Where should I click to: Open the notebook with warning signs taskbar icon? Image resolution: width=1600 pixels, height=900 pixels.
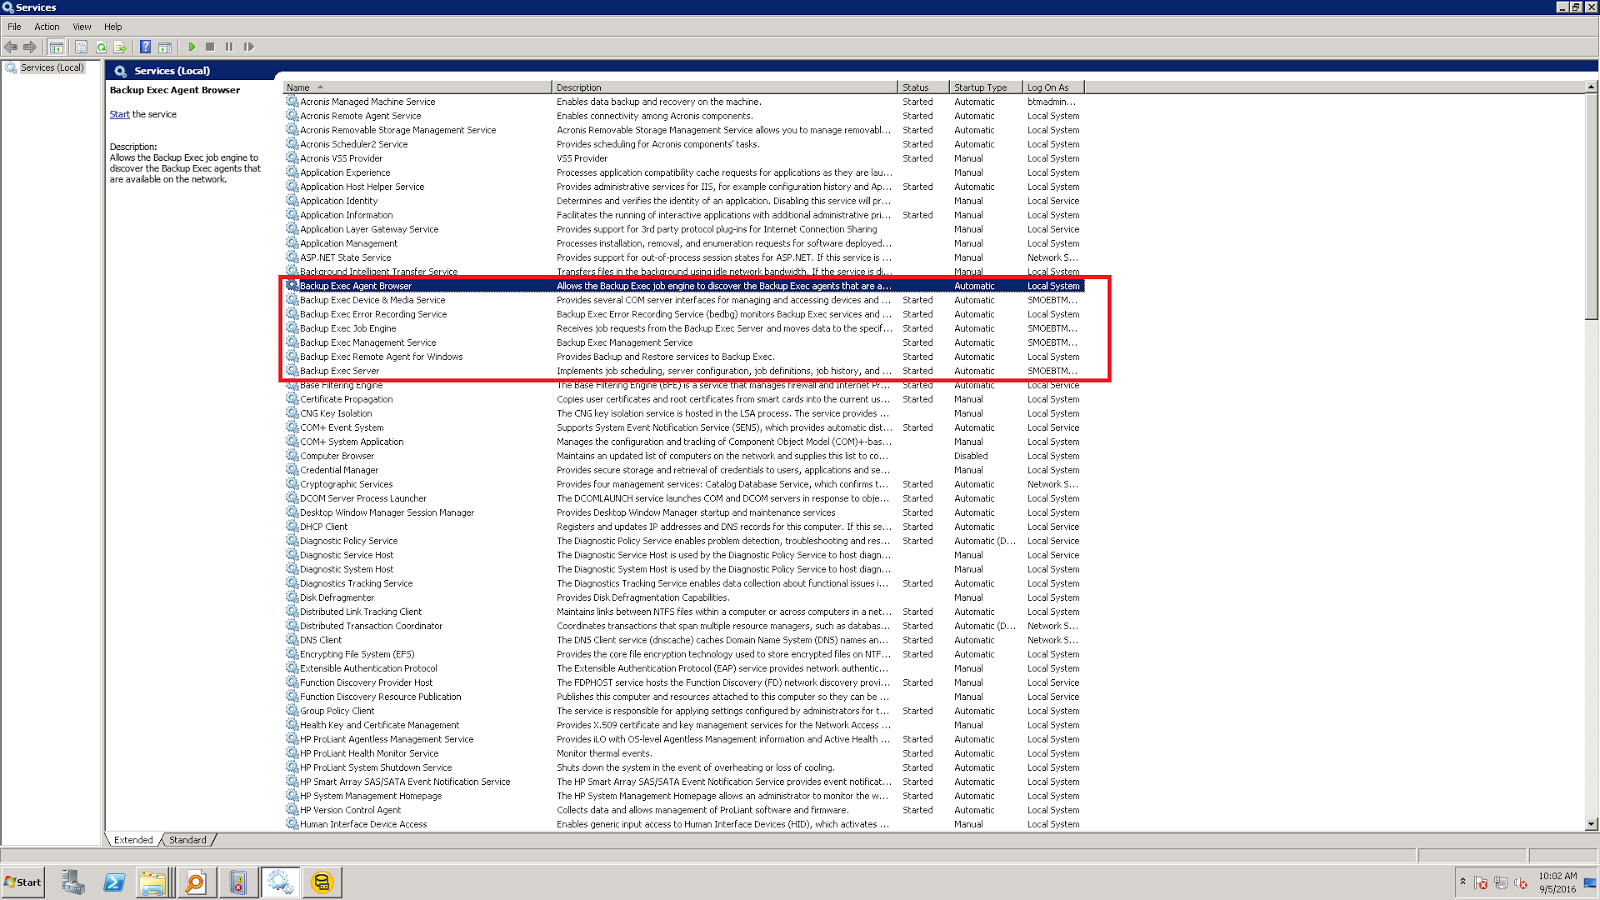coord(237,882)
